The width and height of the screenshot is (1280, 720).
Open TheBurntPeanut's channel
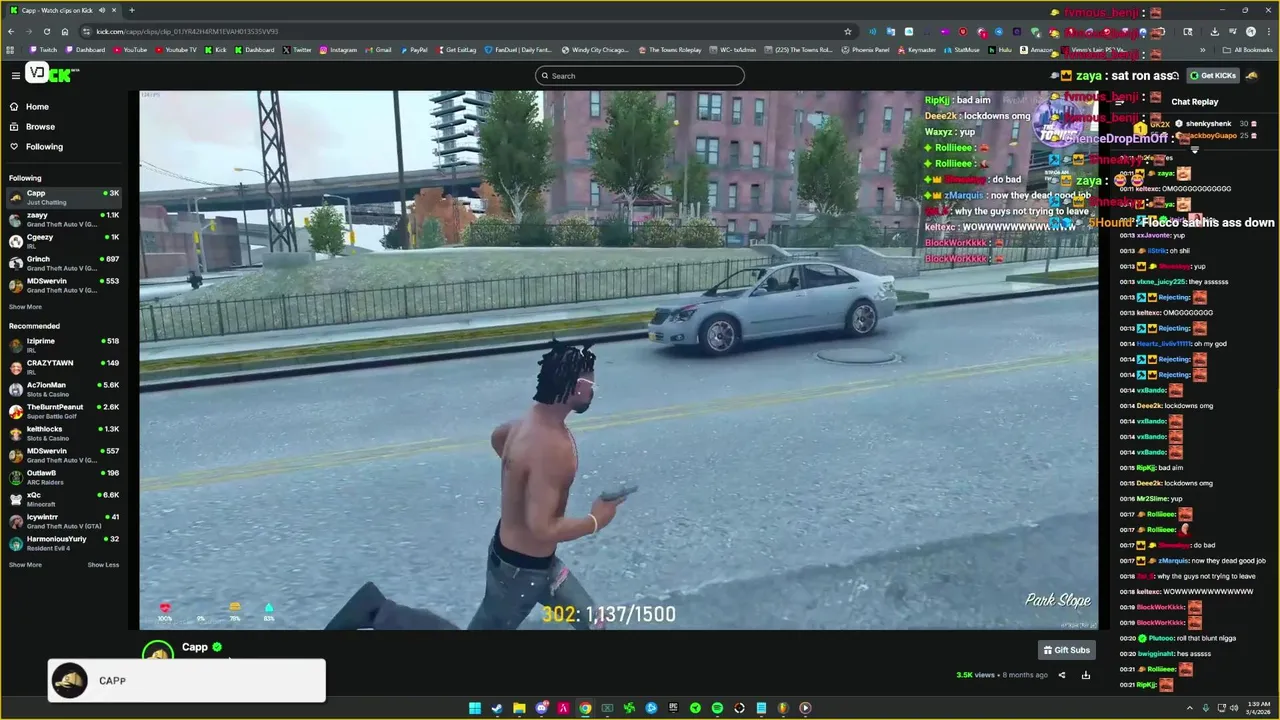[x=65, y=411]
